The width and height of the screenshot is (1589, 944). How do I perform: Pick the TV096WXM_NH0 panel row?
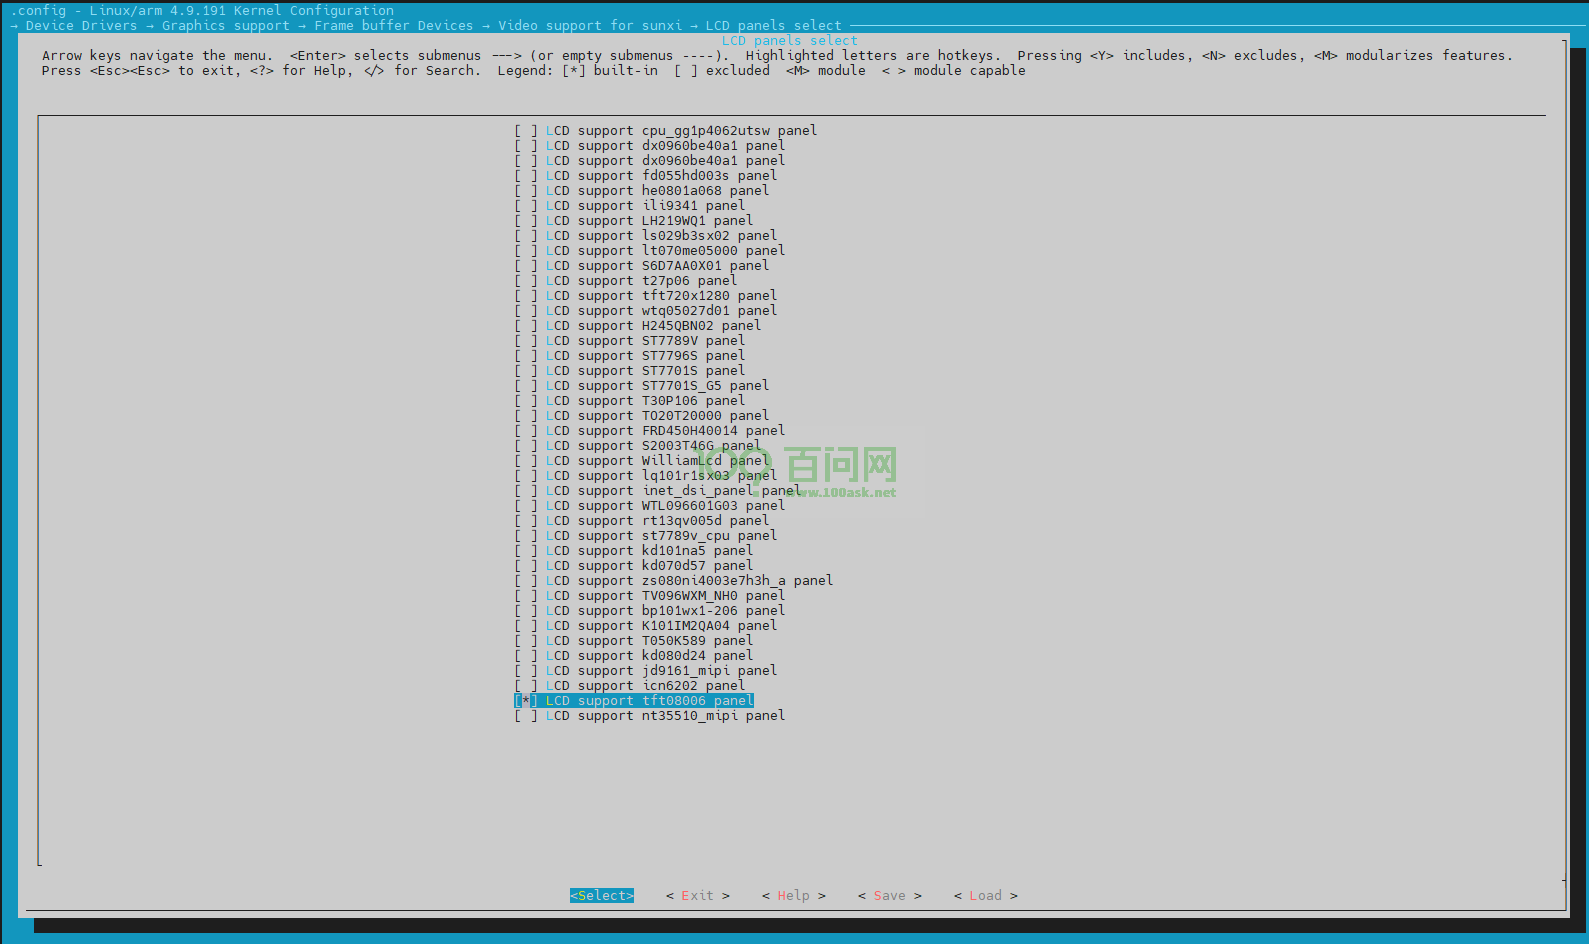[665, 596]
